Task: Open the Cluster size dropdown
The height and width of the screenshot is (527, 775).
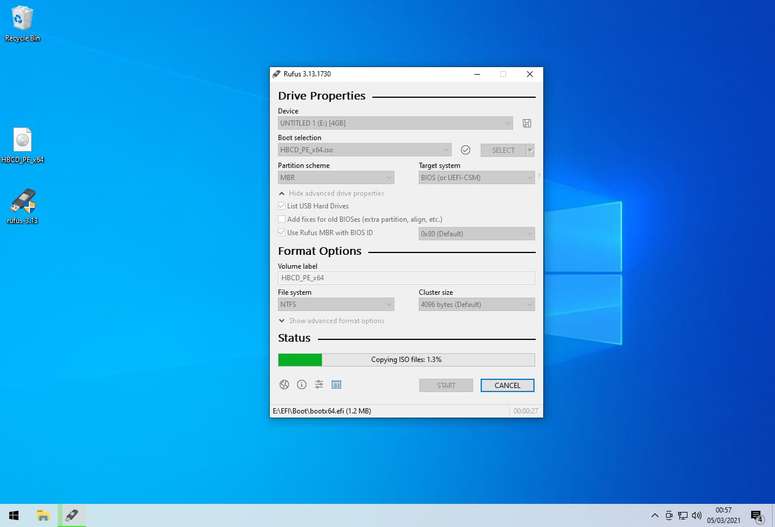Action: [476, 304]
